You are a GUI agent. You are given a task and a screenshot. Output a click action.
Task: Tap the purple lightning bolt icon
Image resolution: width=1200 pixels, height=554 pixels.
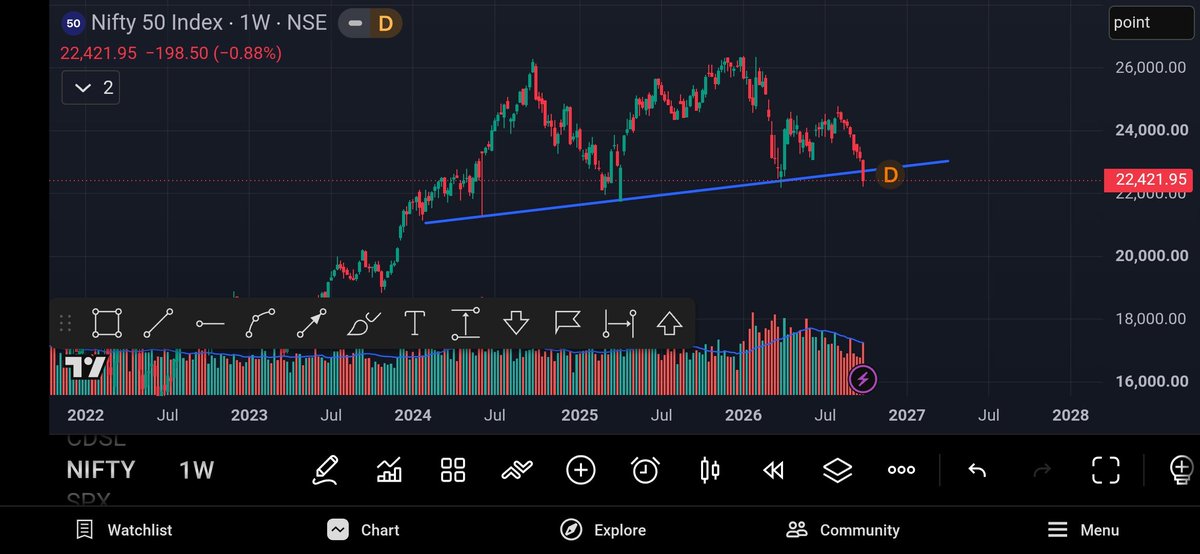pyautogui.click(x=864, y=379)
